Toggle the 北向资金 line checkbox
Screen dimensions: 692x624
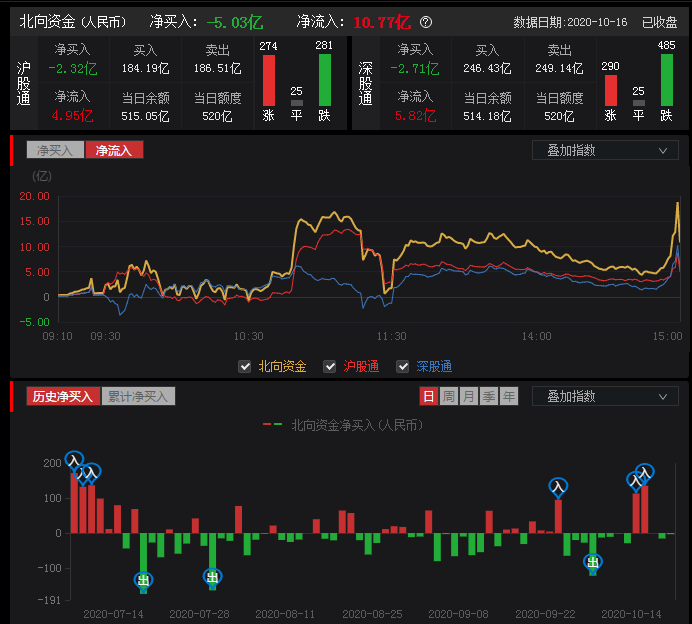(x=244, y=366)
